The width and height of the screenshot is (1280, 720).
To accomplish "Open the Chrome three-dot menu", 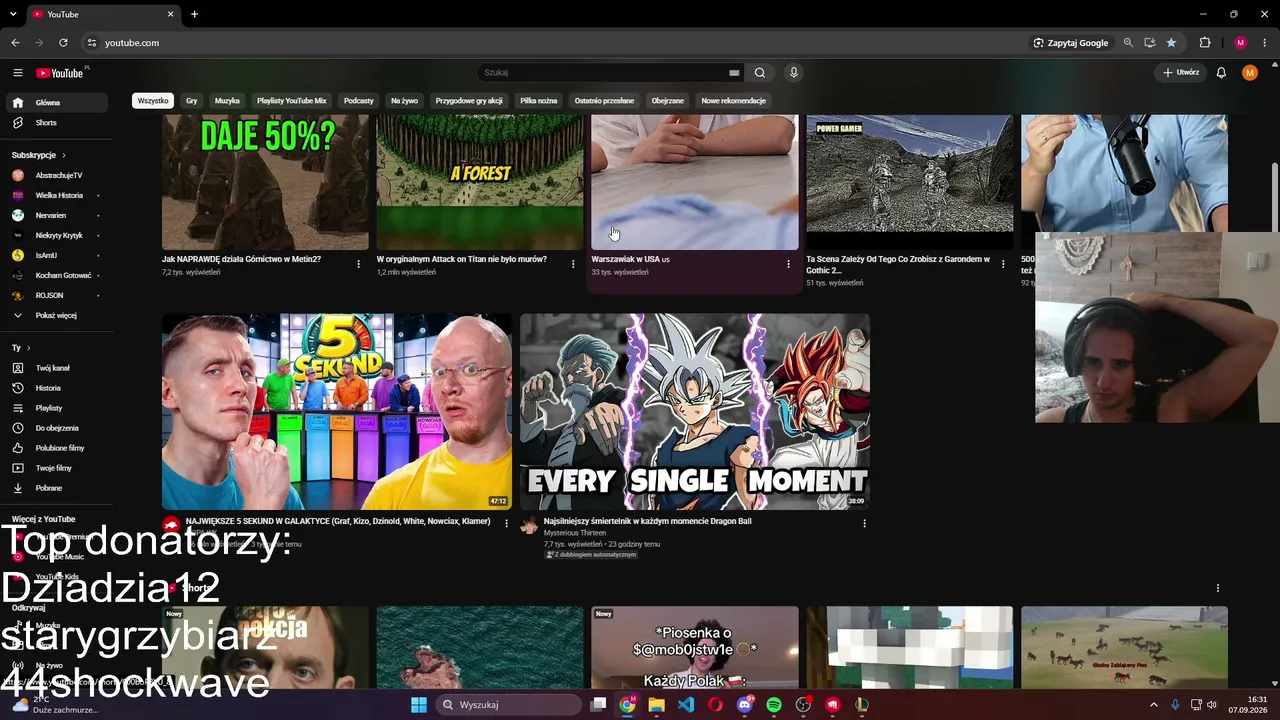I will tap(1265, 43).
